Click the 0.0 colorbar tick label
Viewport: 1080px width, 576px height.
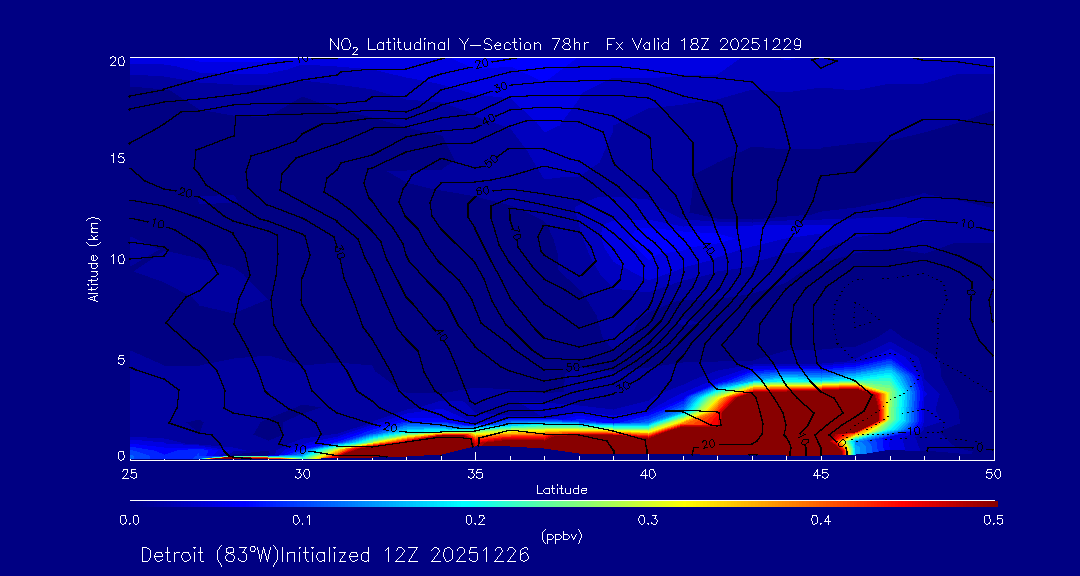click(x=129, y=520)
